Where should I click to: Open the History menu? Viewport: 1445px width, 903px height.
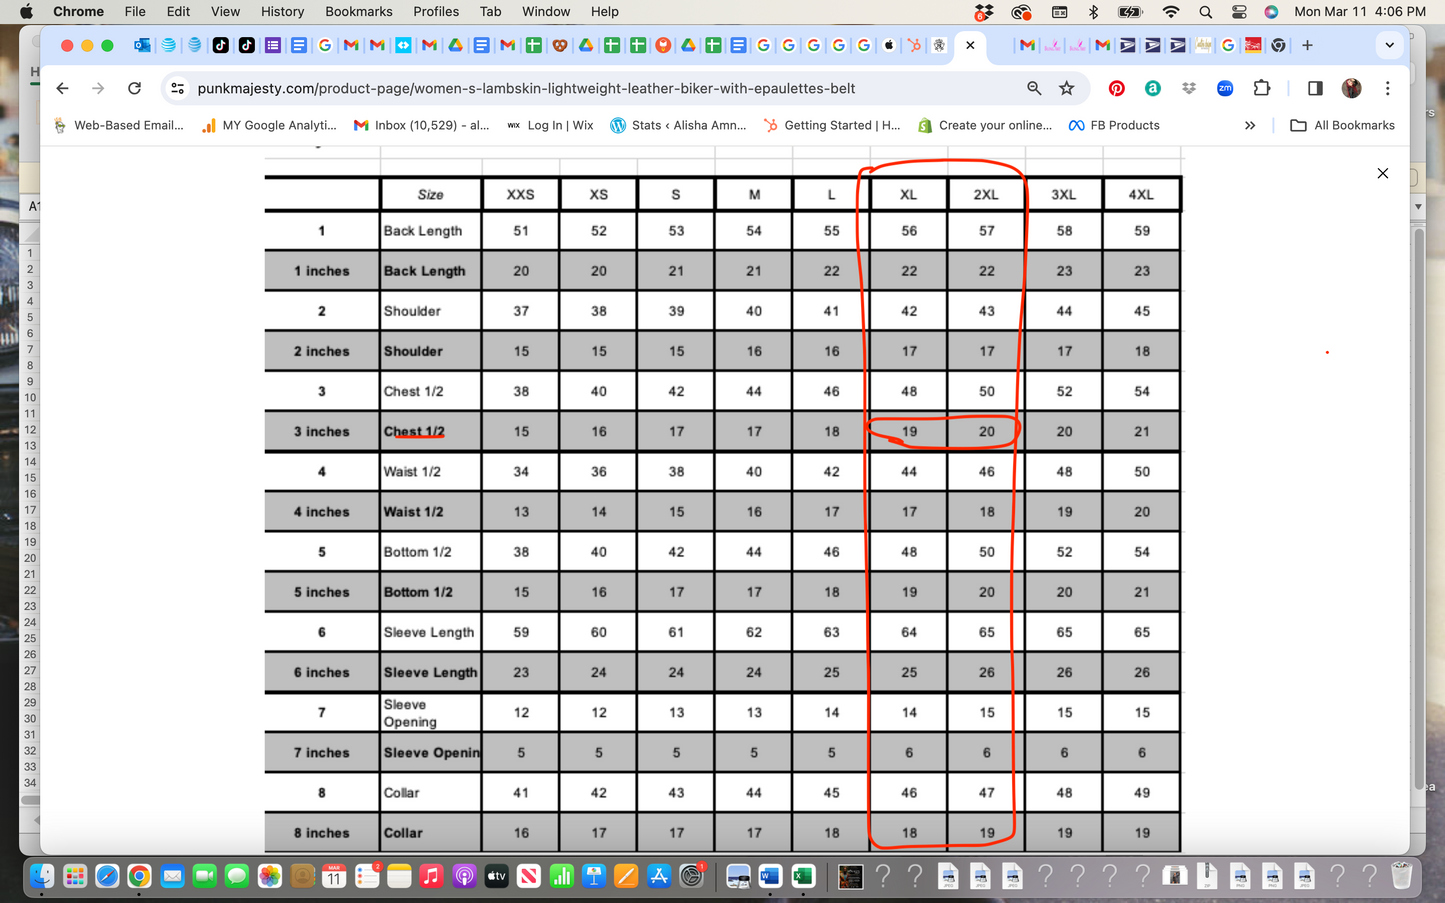click(282, 12)
